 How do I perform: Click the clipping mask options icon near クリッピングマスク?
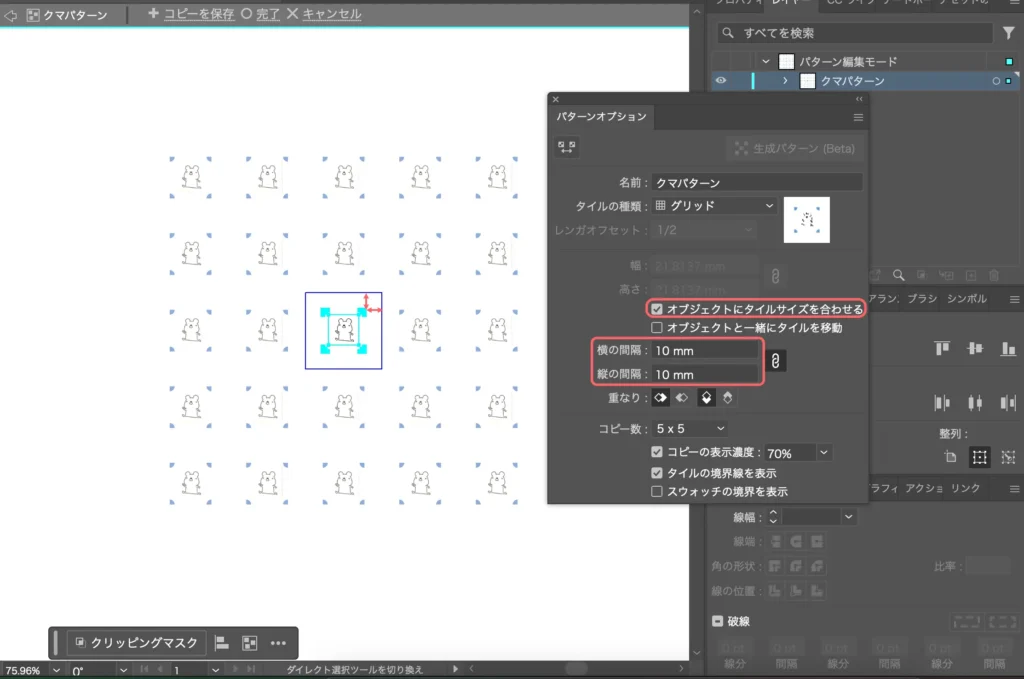249,643
